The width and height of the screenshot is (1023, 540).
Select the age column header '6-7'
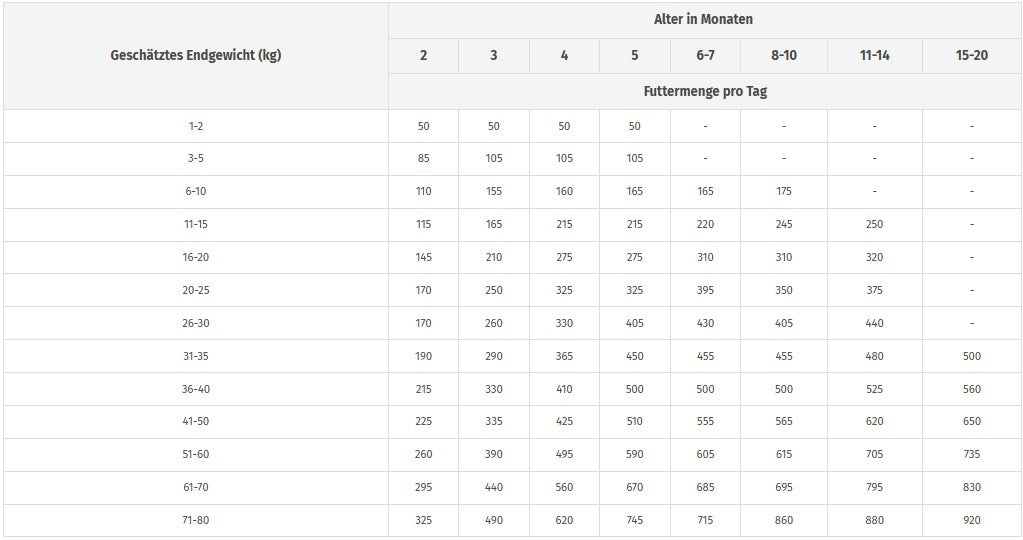pyautogui.click(x=705, y=55)
